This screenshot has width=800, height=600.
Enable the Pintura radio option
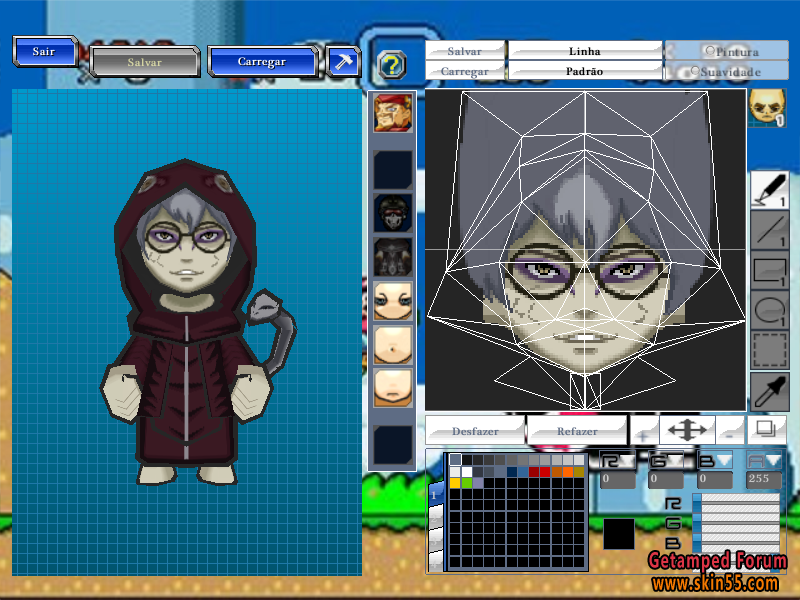(709, 51)
